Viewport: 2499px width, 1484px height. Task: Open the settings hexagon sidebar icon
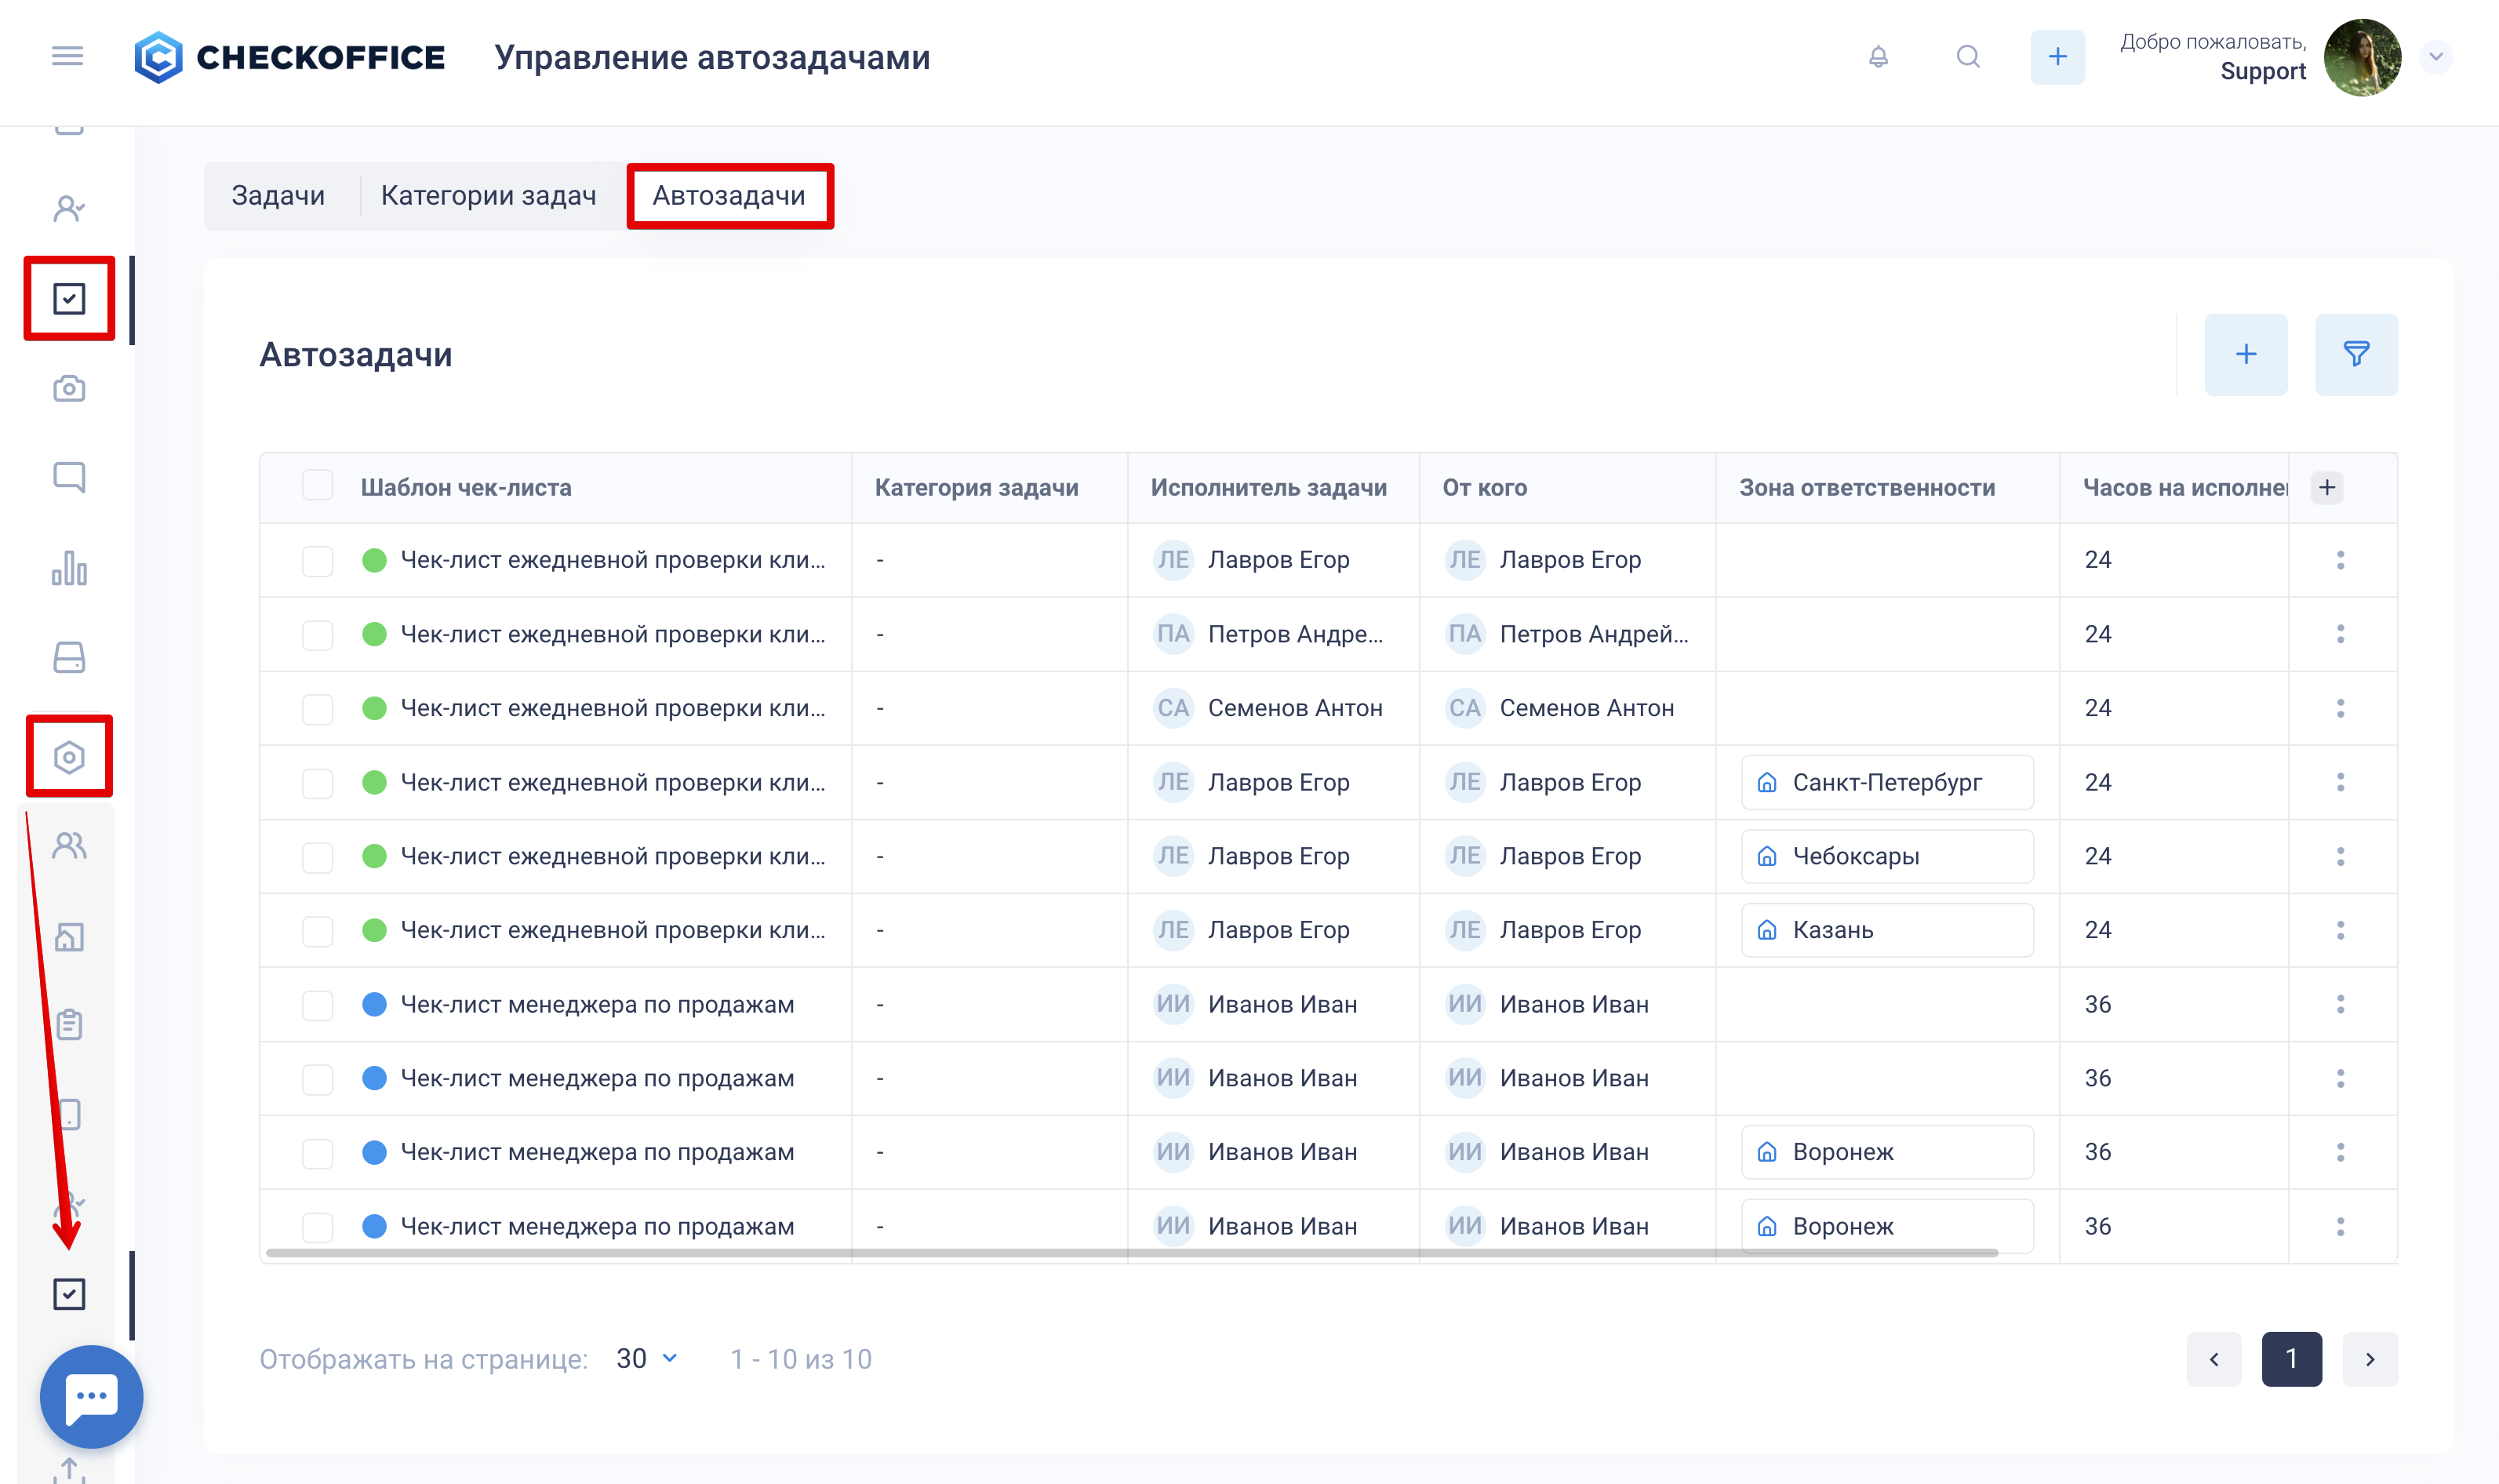point(69,757)
